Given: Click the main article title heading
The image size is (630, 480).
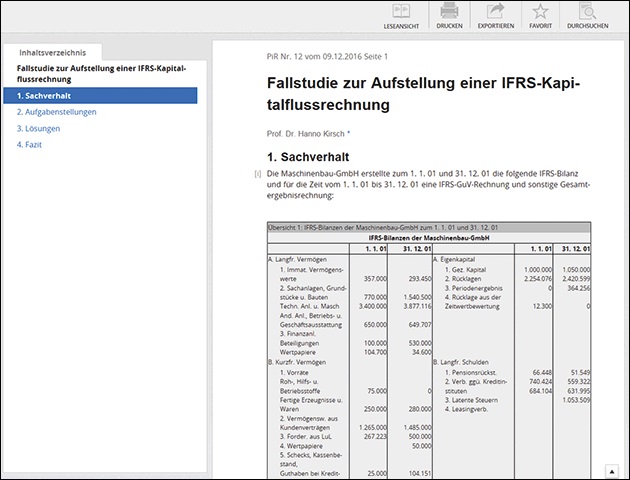Looking at the screenshot, I should [423, 92].
